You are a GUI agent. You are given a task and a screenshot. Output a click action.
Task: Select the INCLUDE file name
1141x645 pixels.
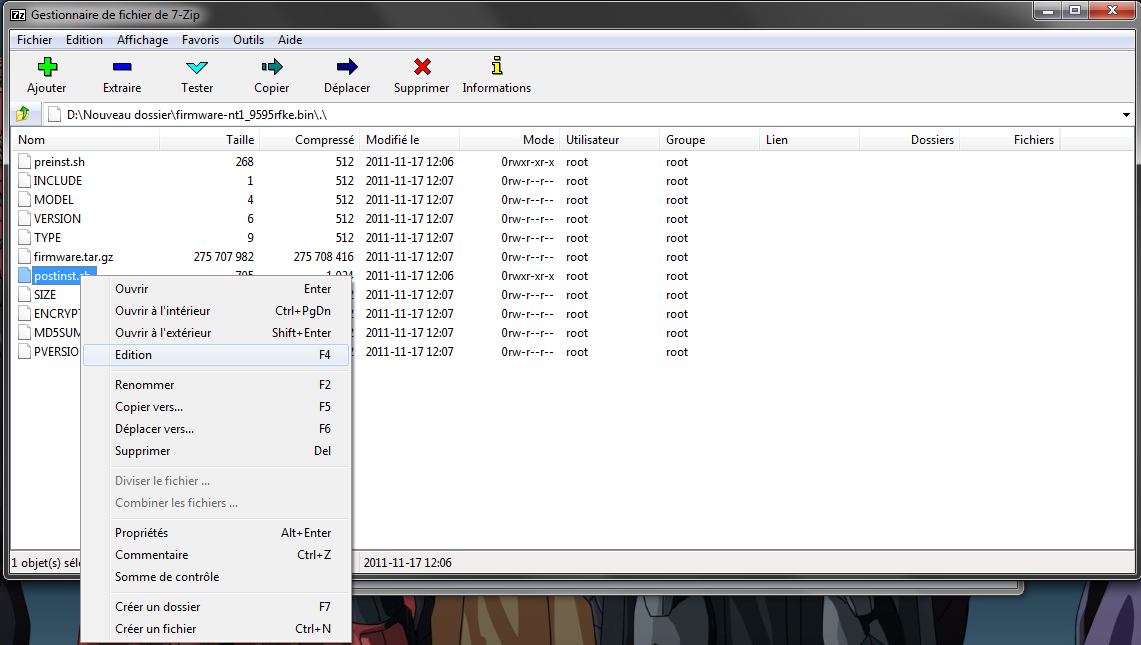[x=57, y=181]
